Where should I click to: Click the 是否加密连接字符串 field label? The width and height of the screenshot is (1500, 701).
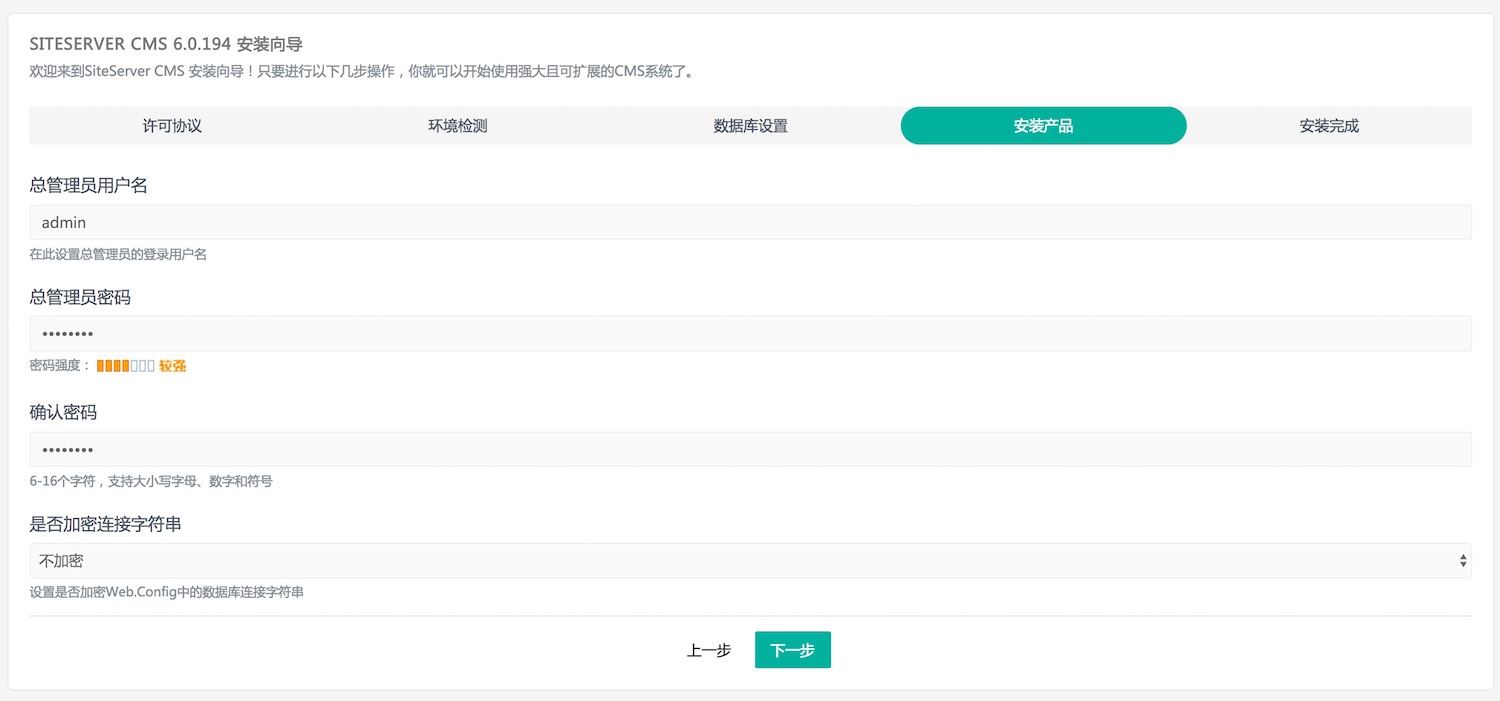coord(106,524)
